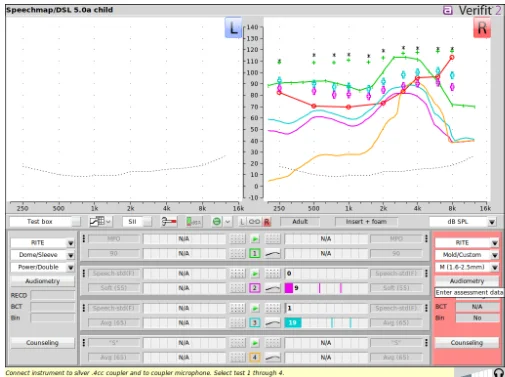Toggle the binaural link toolbar button
505x377 pixels.
[x=254, y=222]
